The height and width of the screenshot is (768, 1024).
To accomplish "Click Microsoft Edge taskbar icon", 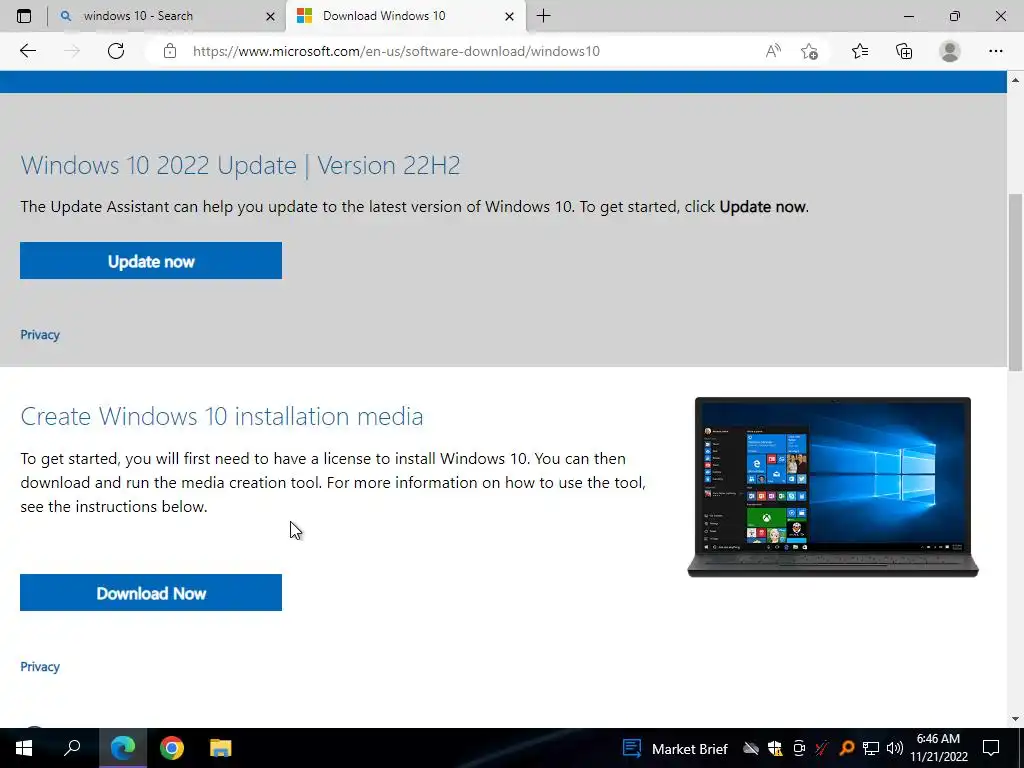I will pyautogui.click(x=123, y=748).
